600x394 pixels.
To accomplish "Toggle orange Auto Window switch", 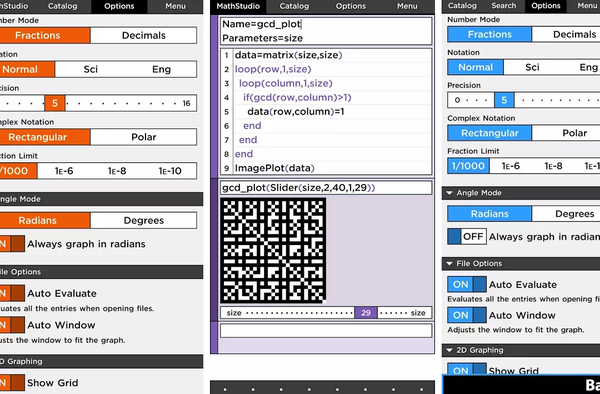I will pos(12,325).
